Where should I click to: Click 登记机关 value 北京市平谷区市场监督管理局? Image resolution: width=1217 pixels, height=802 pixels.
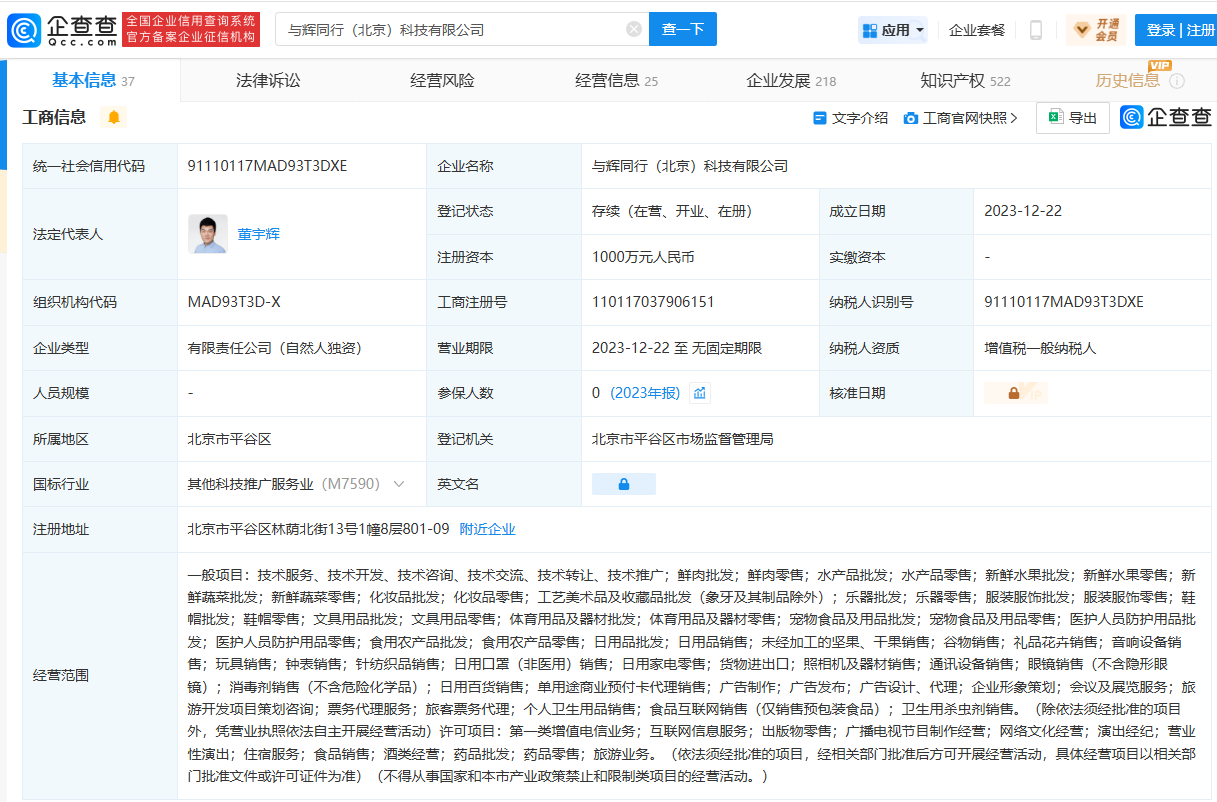point(682,439)
